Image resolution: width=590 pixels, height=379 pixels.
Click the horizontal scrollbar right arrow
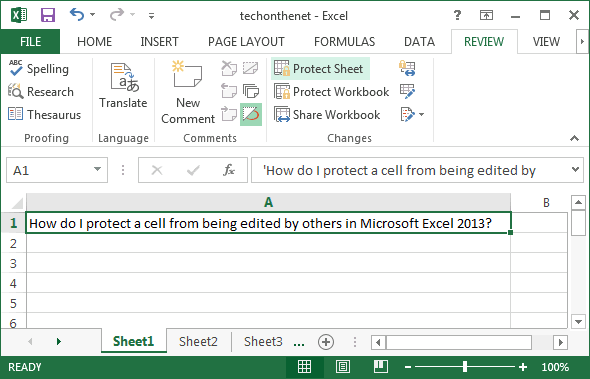coord(560,342)
